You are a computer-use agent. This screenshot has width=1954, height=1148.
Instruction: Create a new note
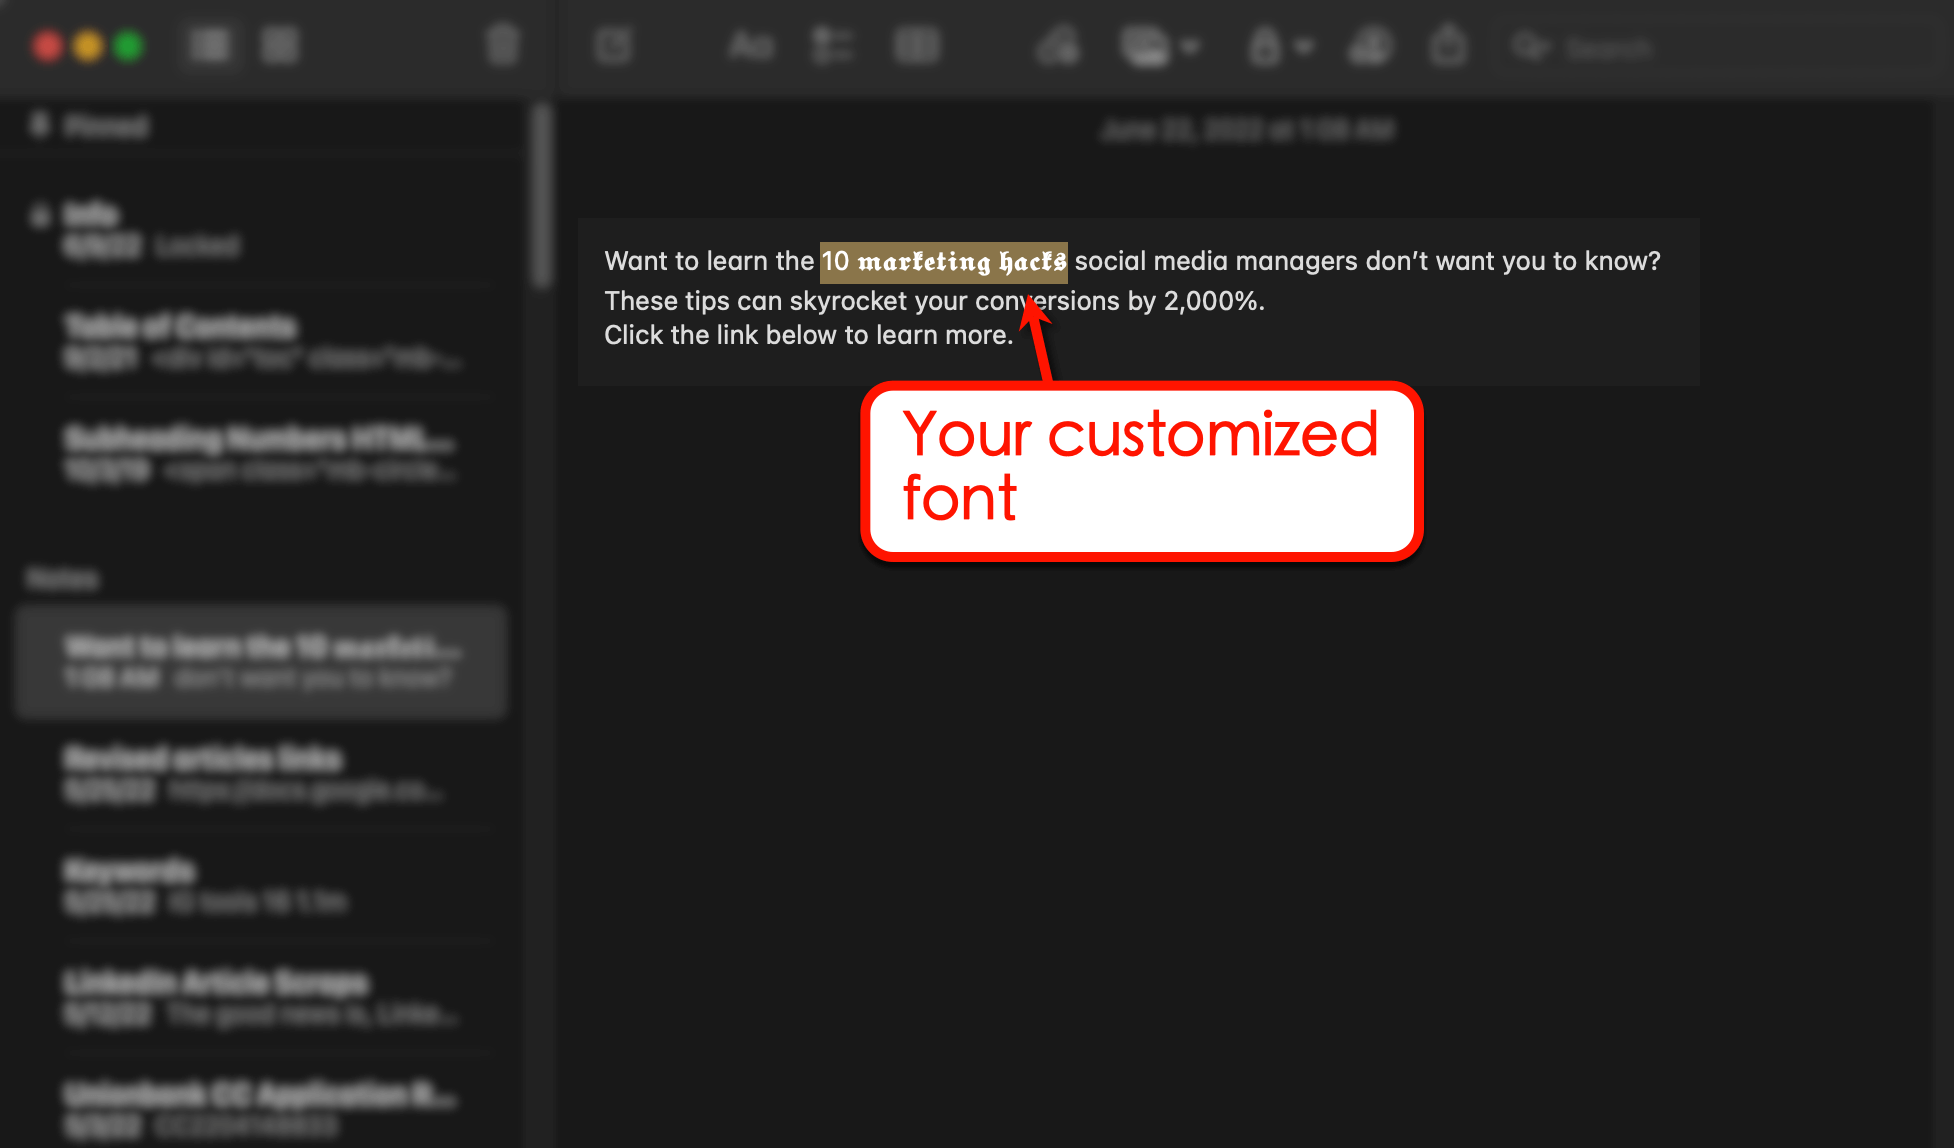click(614, 46)
